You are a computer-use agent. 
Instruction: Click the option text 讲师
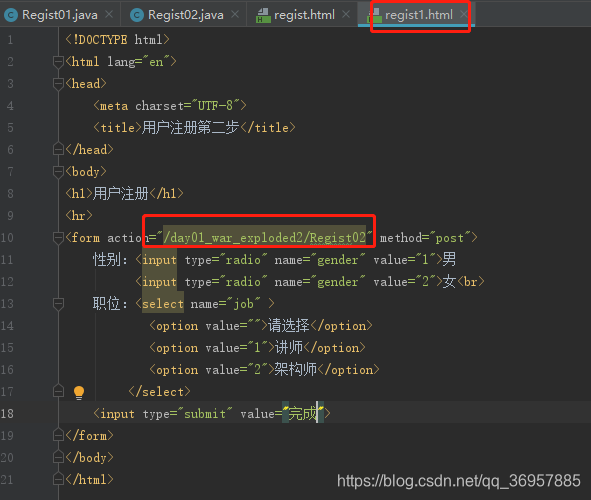(x=289, y=347)
